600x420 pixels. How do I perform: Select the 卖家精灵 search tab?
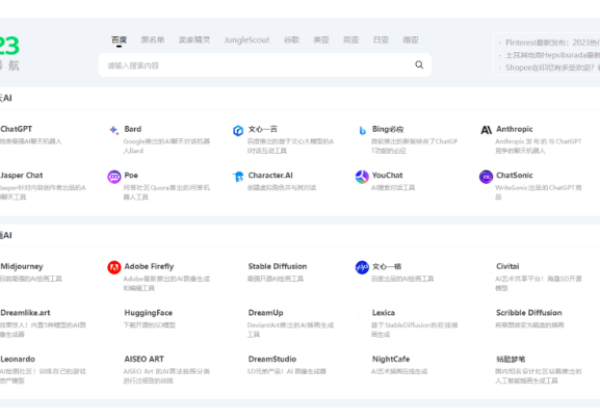[x=194, y=40]
